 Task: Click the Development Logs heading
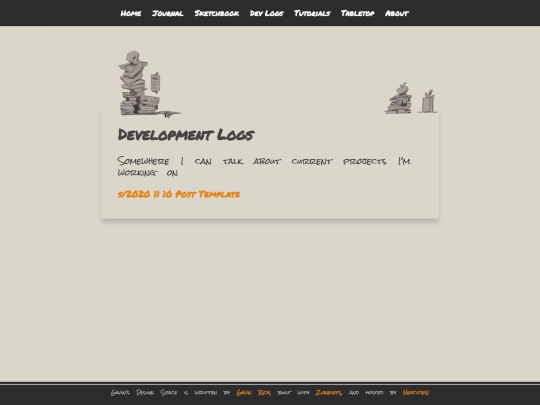coord(186,134)
